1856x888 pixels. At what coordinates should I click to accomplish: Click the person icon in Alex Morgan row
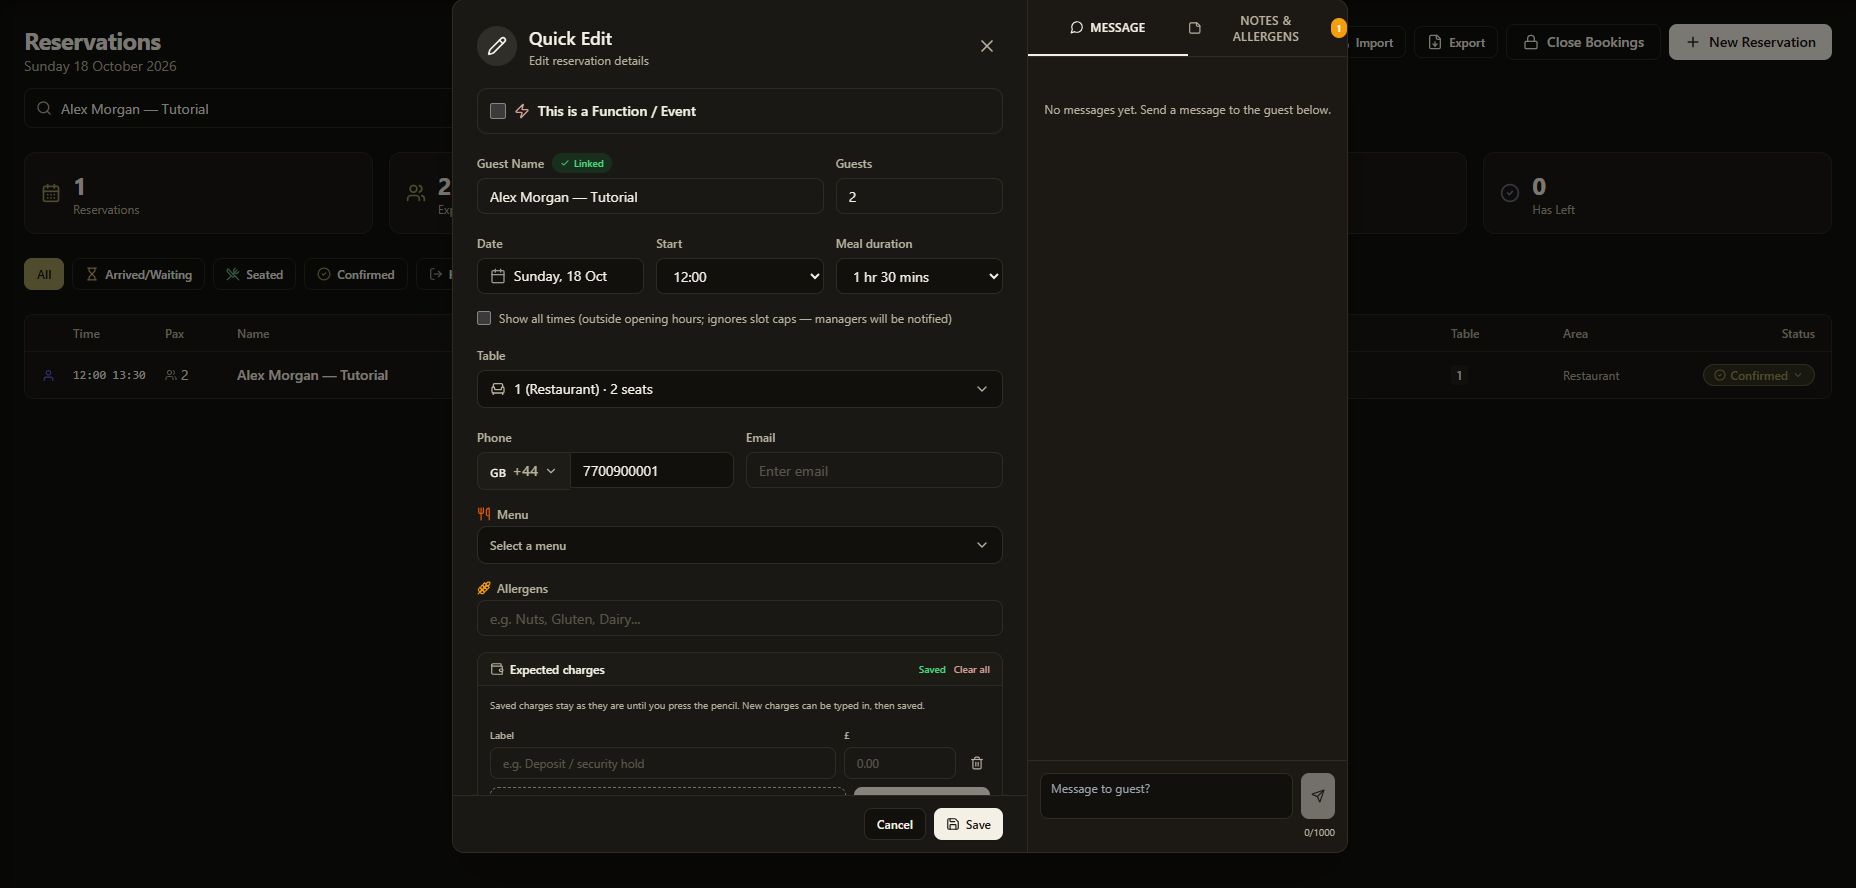(x=48, y=376)
